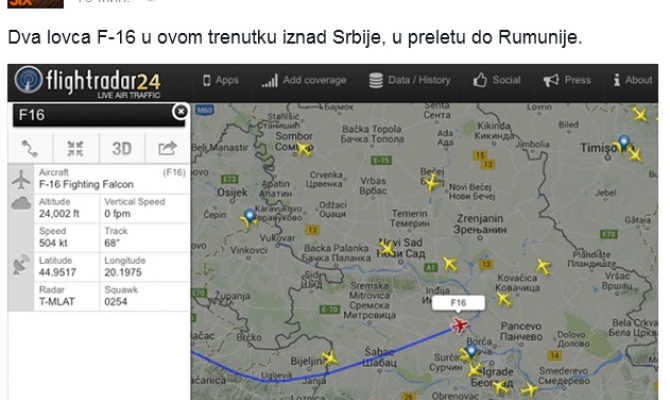Screen dimensions: 670x400
Task: Open the About menu
Action: pyautogui.click(x=631, y=80)
